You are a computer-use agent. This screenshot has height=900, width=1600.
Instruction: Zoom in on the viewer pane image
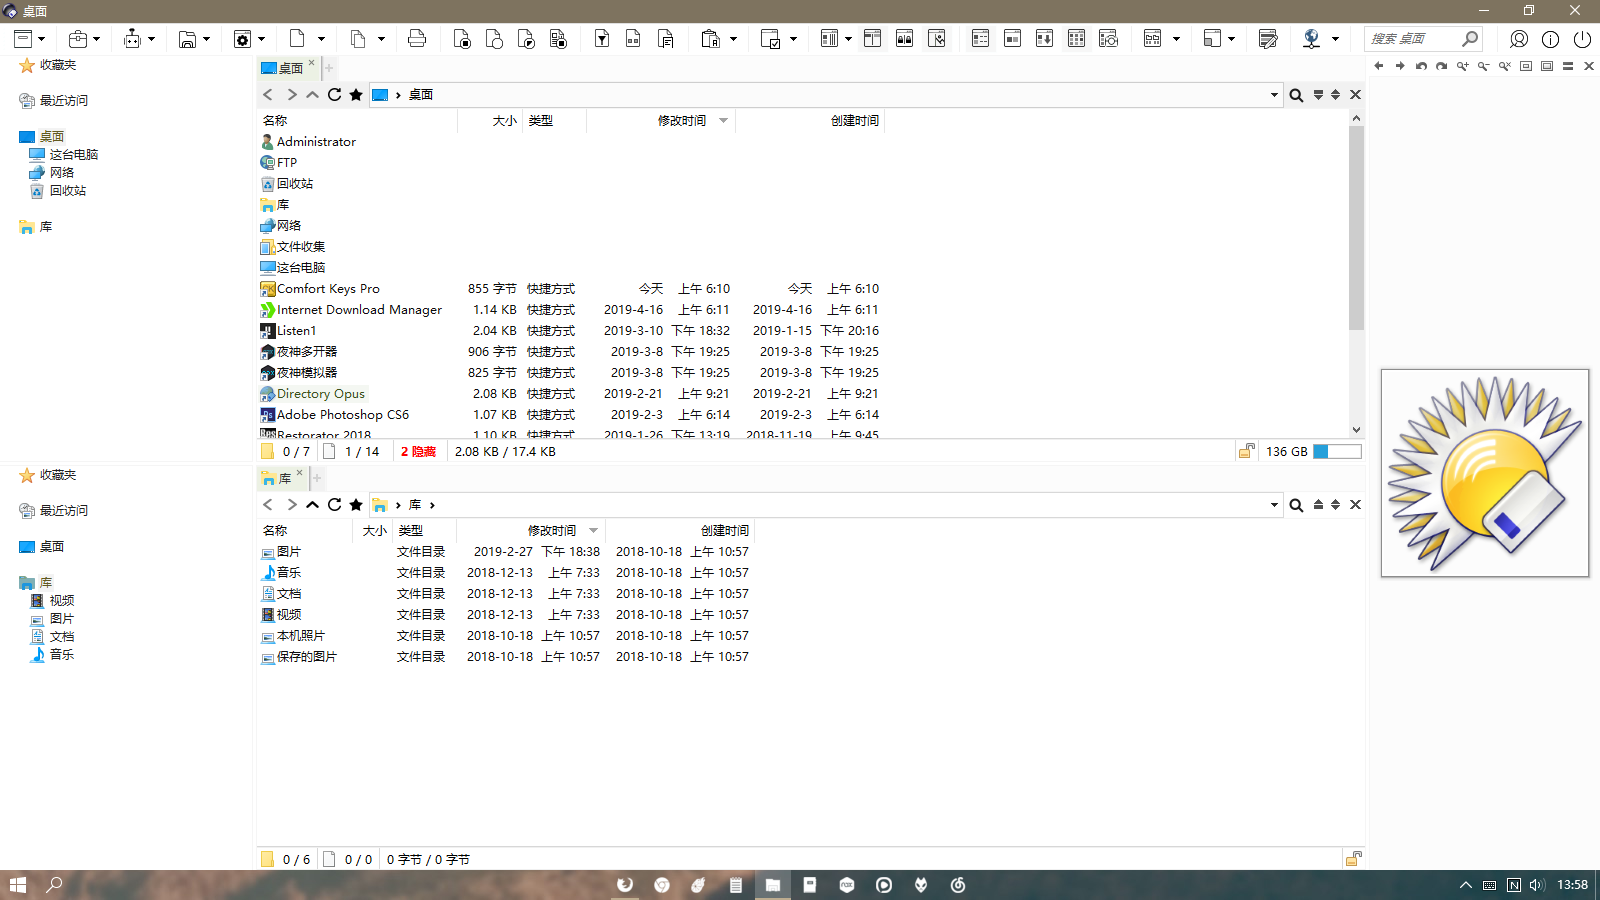(x=1462, y=66)
